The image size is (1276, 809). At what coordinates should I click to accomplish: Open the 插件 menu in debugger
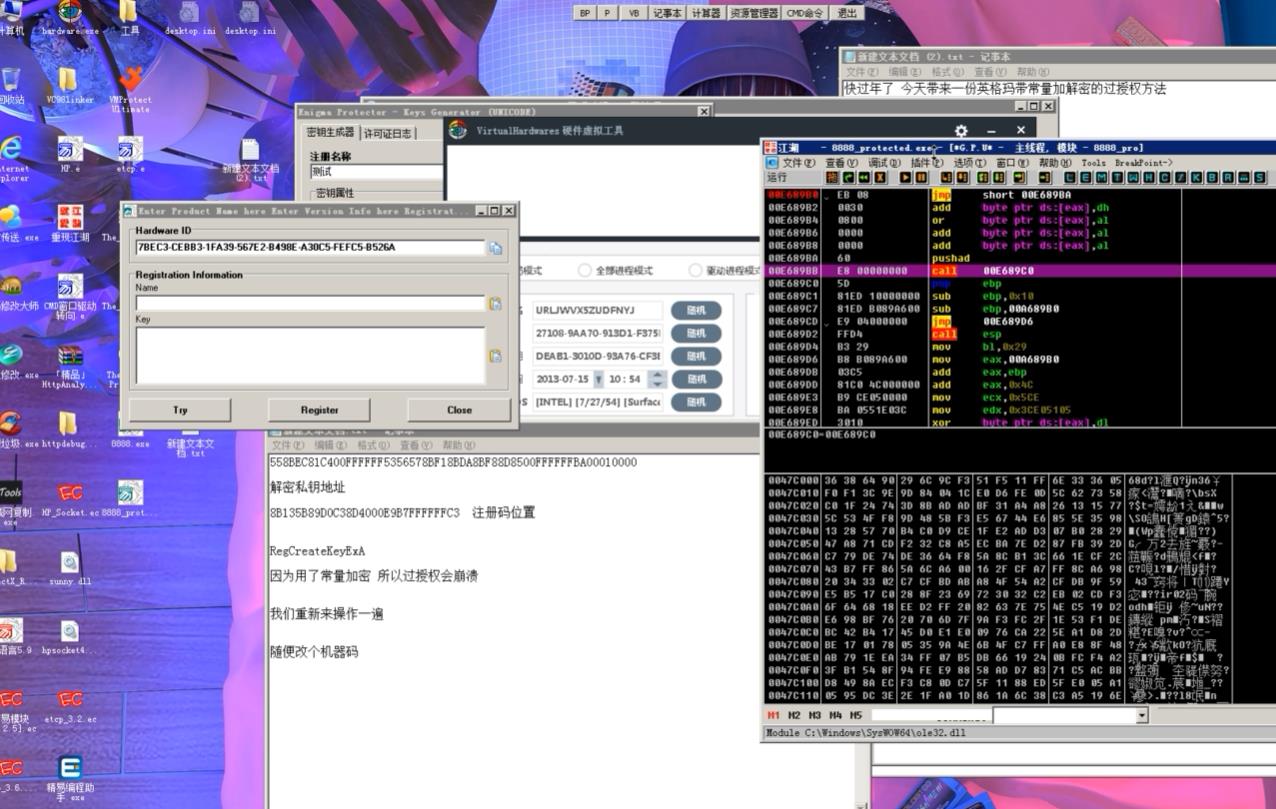pyautogui.click(x=926, y=163)
